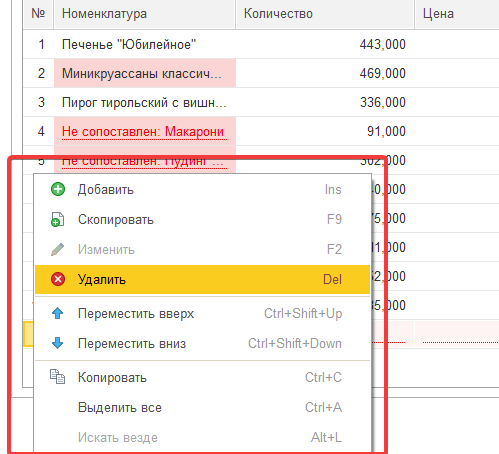Click the quantity 91,000 cell
The image size is (499, 454).
tap(325, 131)
